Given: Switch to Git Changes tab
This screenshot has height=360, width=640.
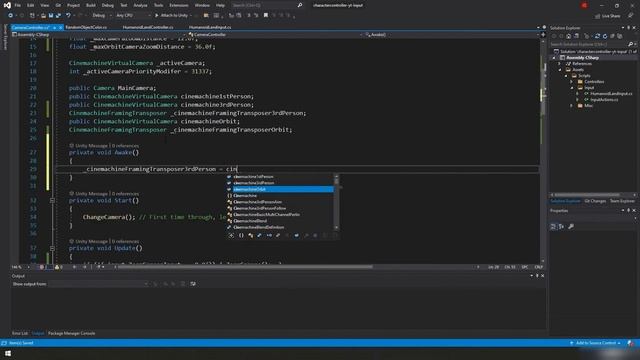Looking at the screenshot, I should pyautogui.click(x=595, y=201).
